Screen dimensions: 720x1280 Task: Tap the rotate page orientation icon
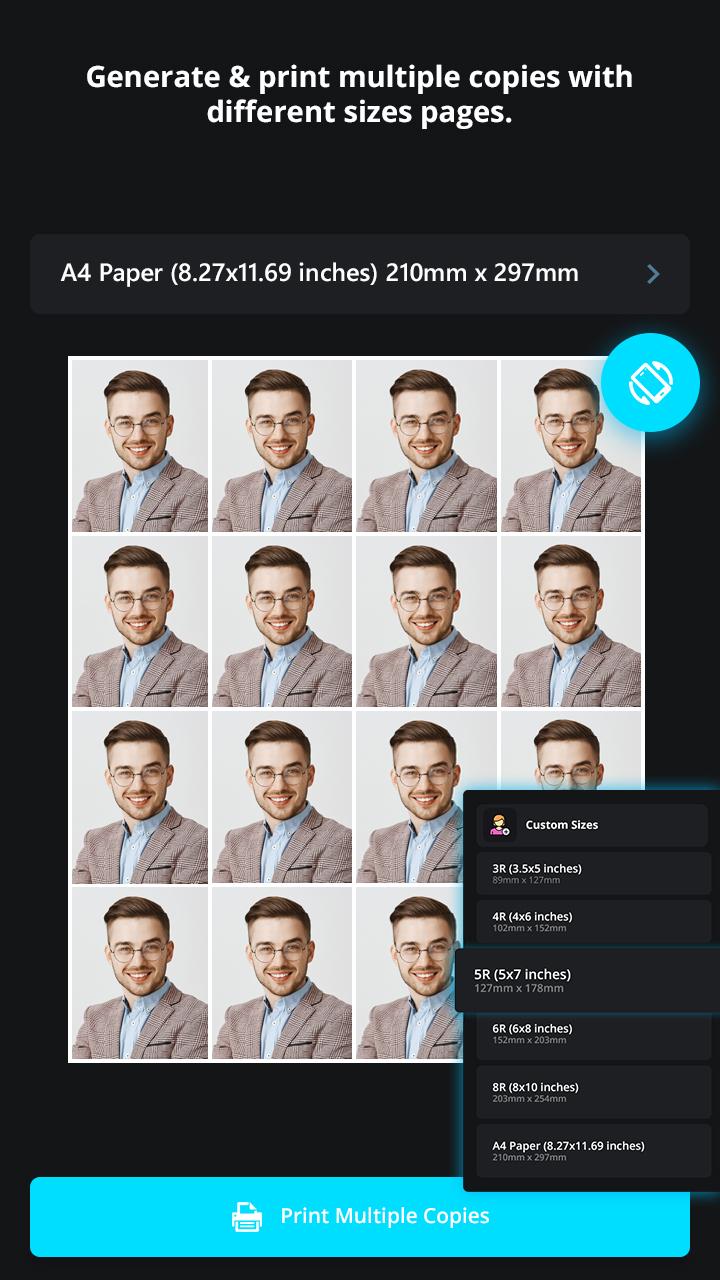coord(650,383)
